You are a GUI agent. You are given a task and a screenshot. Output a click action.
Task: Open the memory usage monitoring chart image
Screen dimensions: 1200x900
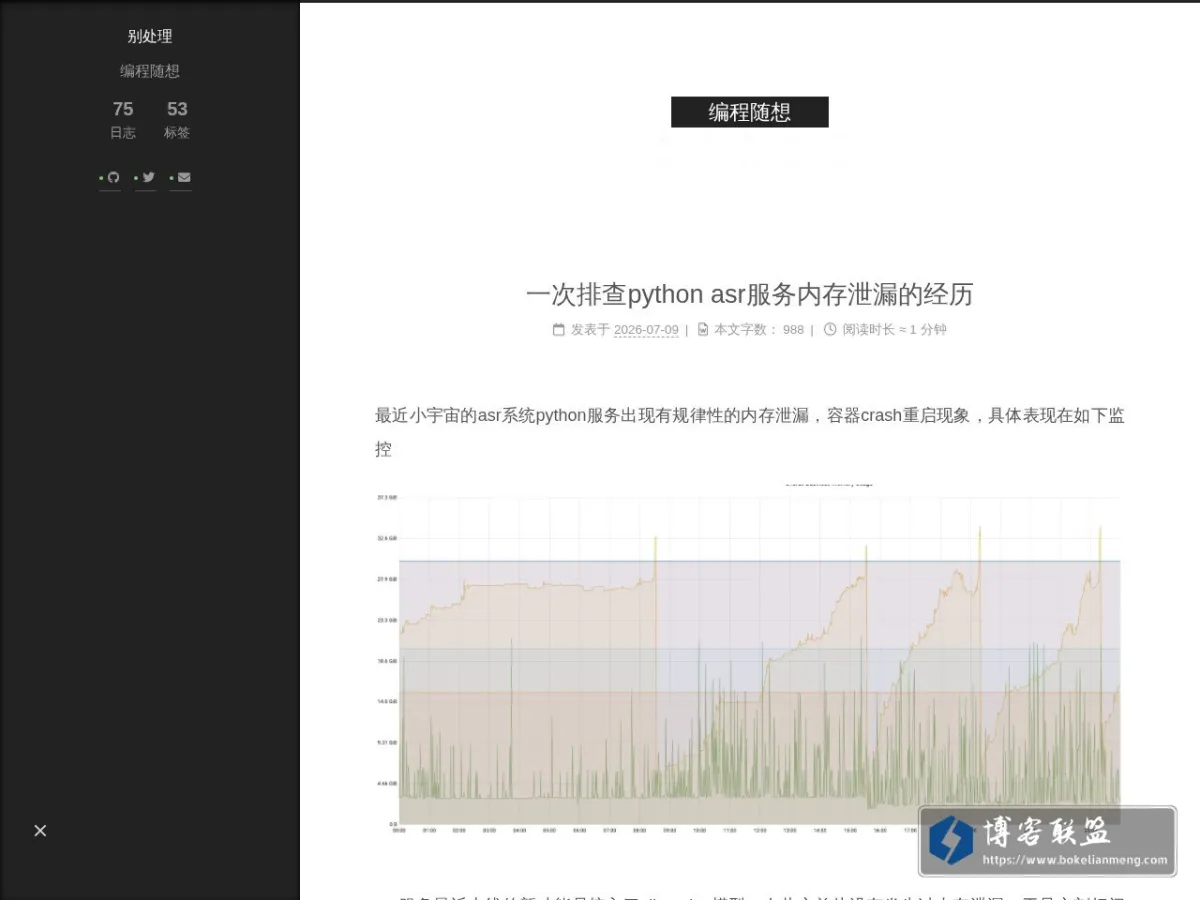point(750,658)
